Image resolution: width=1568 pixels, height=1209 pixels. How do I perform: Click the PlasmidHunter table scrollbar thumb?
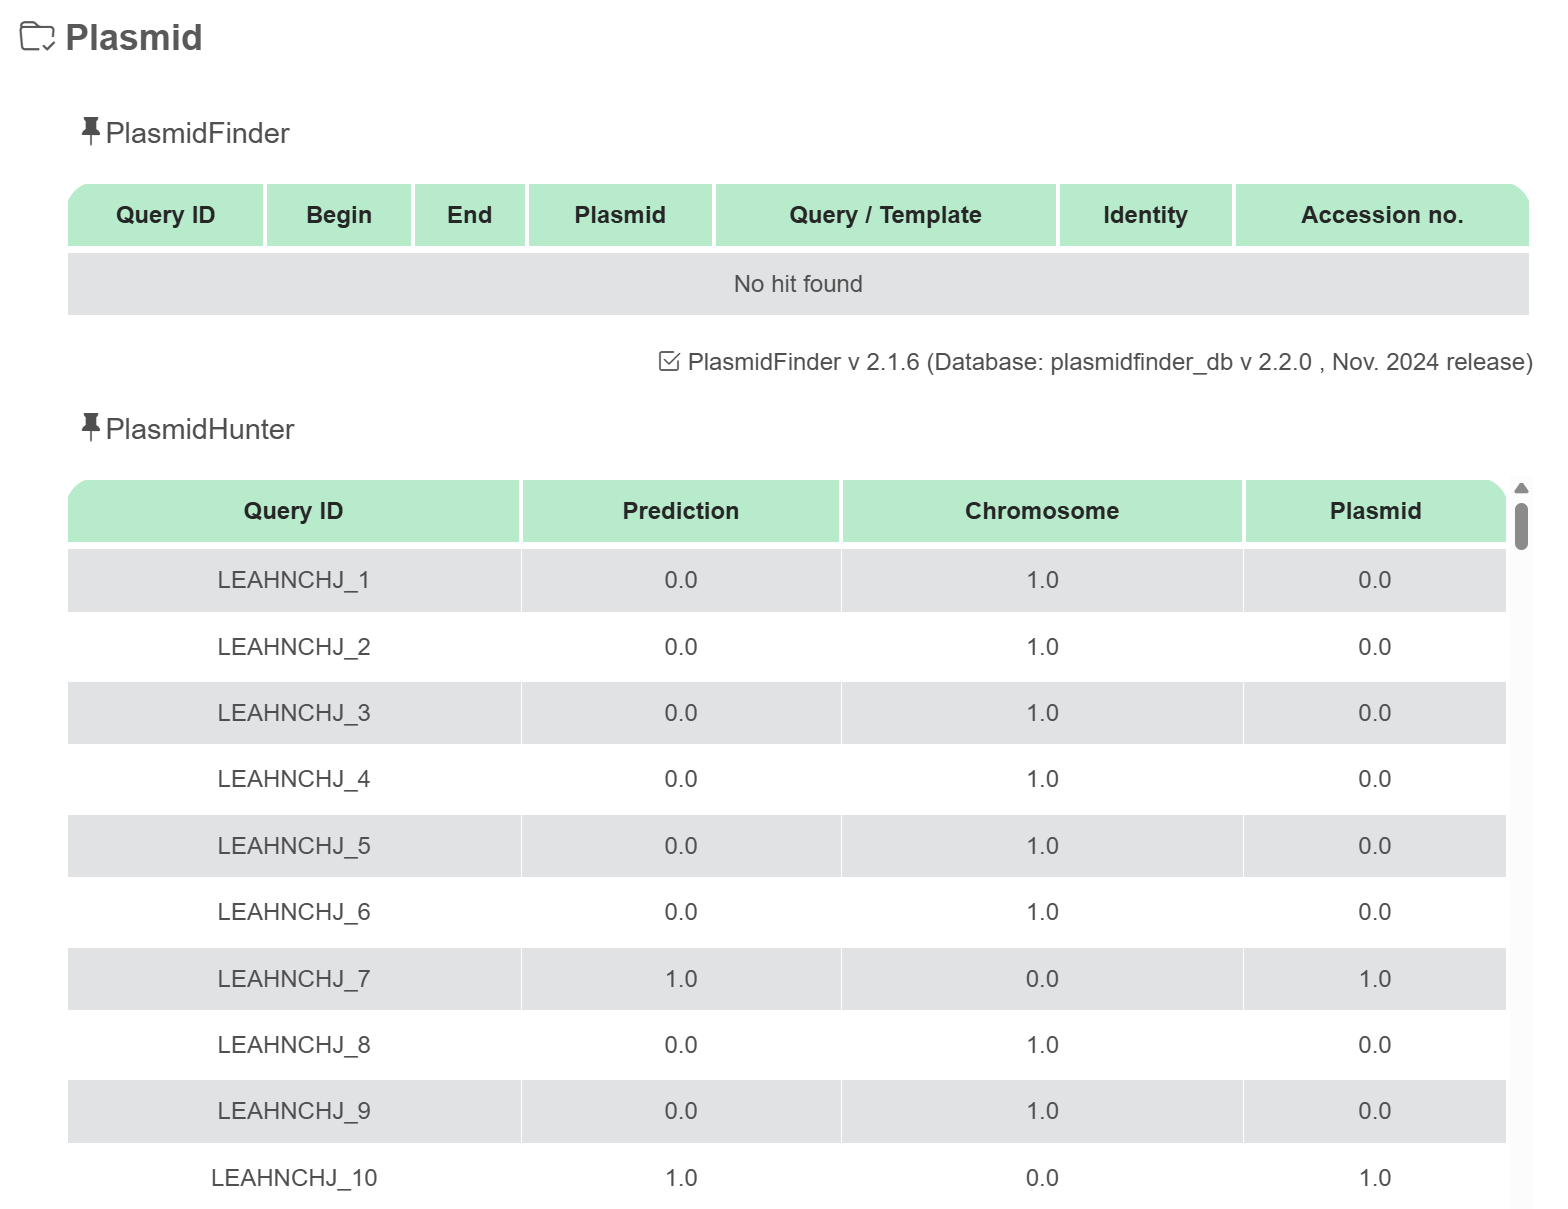point(1521,526)
